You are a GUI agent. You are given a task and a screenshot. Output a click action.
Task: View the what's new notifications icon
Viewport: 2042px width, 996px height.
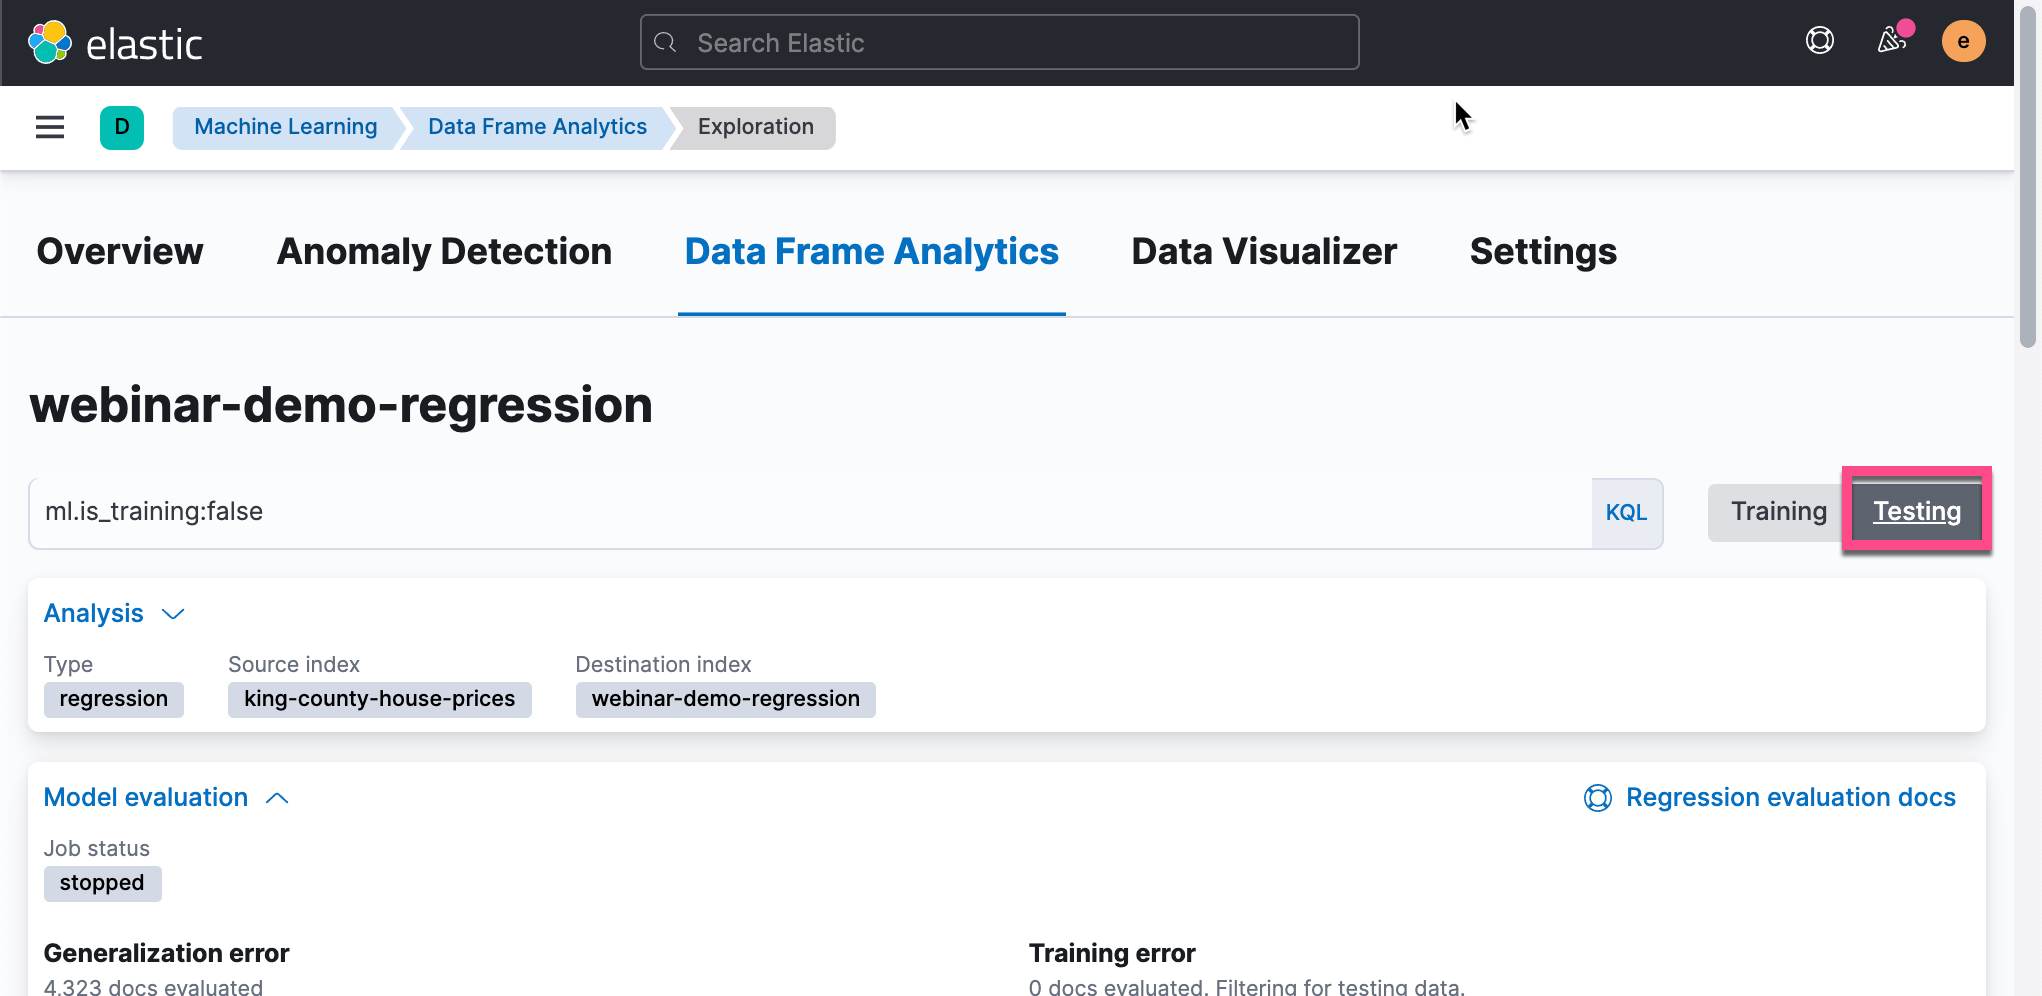(x=1891, y=41)
